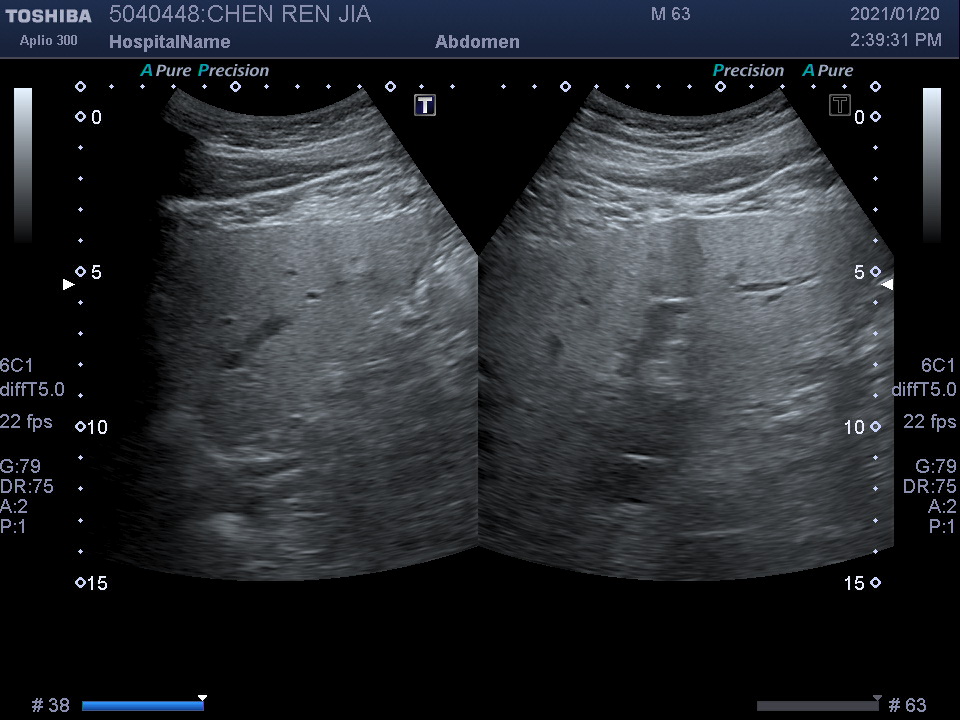This screenshot has width=960, height=720.
Task: Click the TOSHIBA logo
Action: point(48,15)
